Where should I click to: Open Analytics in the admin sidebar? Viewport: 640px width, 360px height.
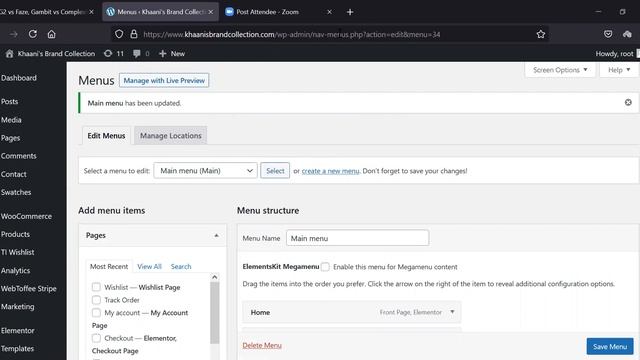16,271
